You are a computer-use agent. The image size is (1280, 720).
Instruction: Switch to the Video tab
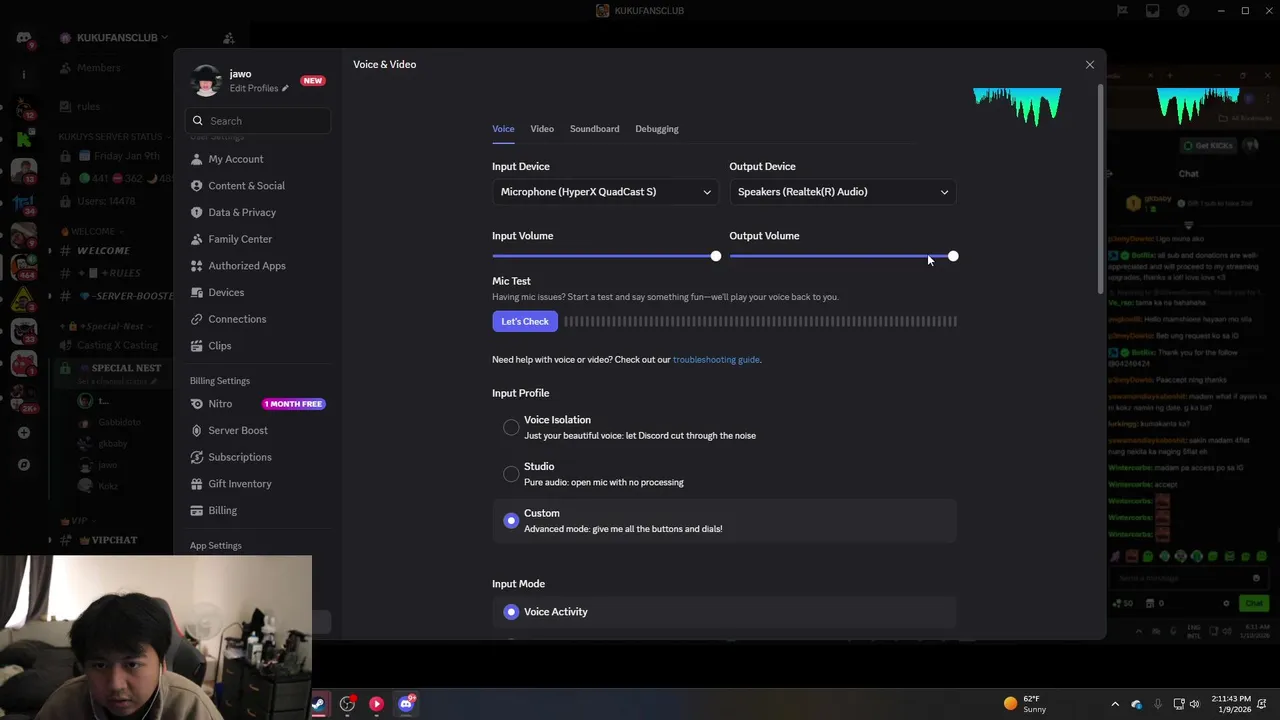pyautogui.click(x=542, y=129)
